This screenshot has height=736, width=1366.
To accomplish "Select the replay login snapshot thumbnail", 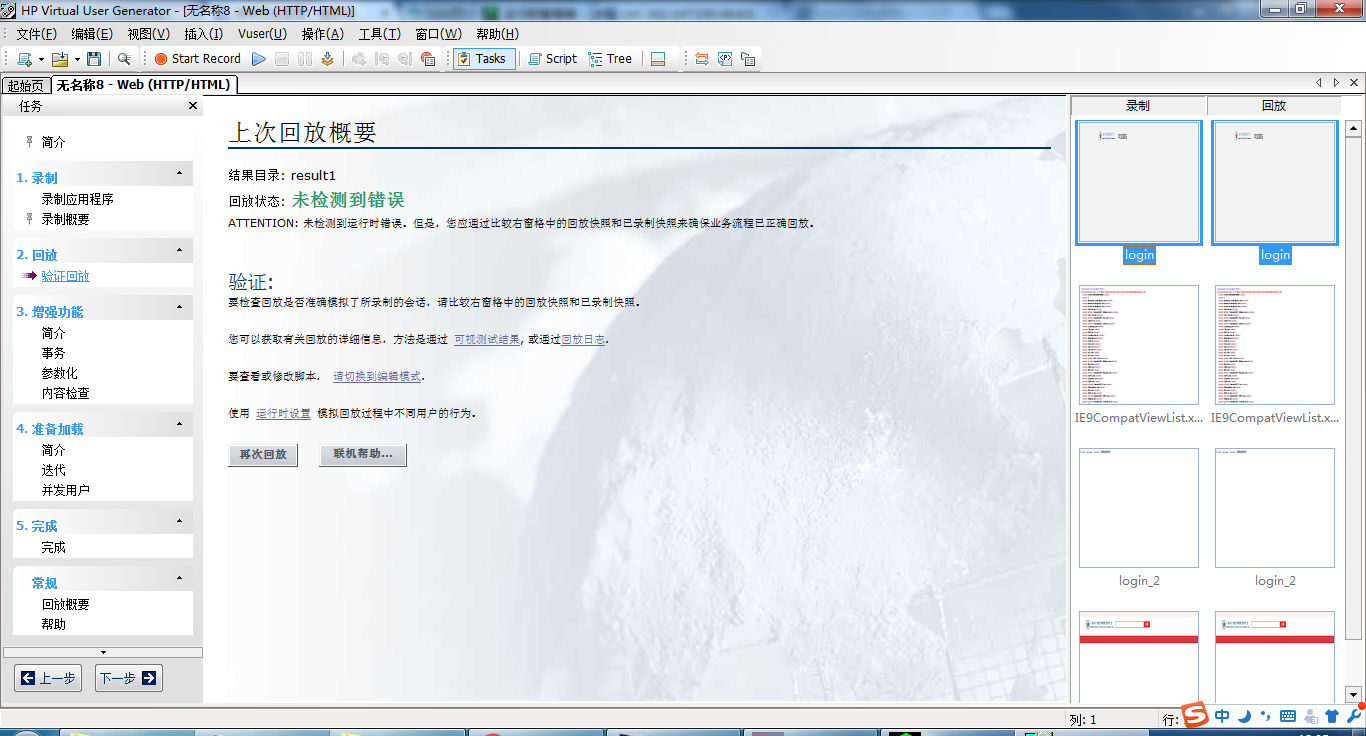I will pyautogui.click(x=1275, y=183).
